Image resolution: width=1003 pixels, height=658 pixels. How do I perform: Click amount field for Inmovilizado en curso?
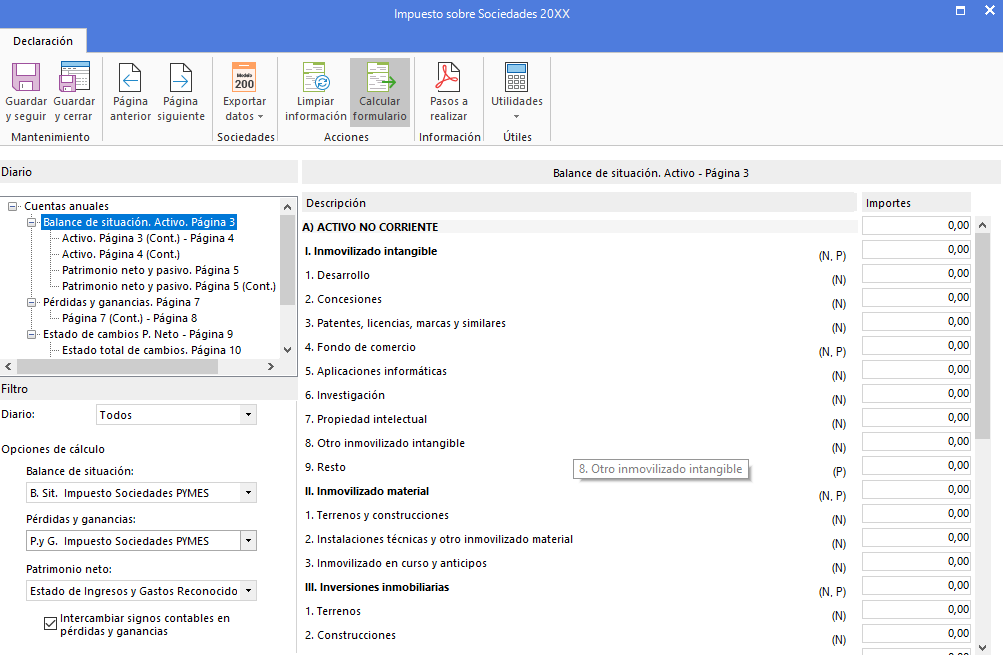coord(916,561)
